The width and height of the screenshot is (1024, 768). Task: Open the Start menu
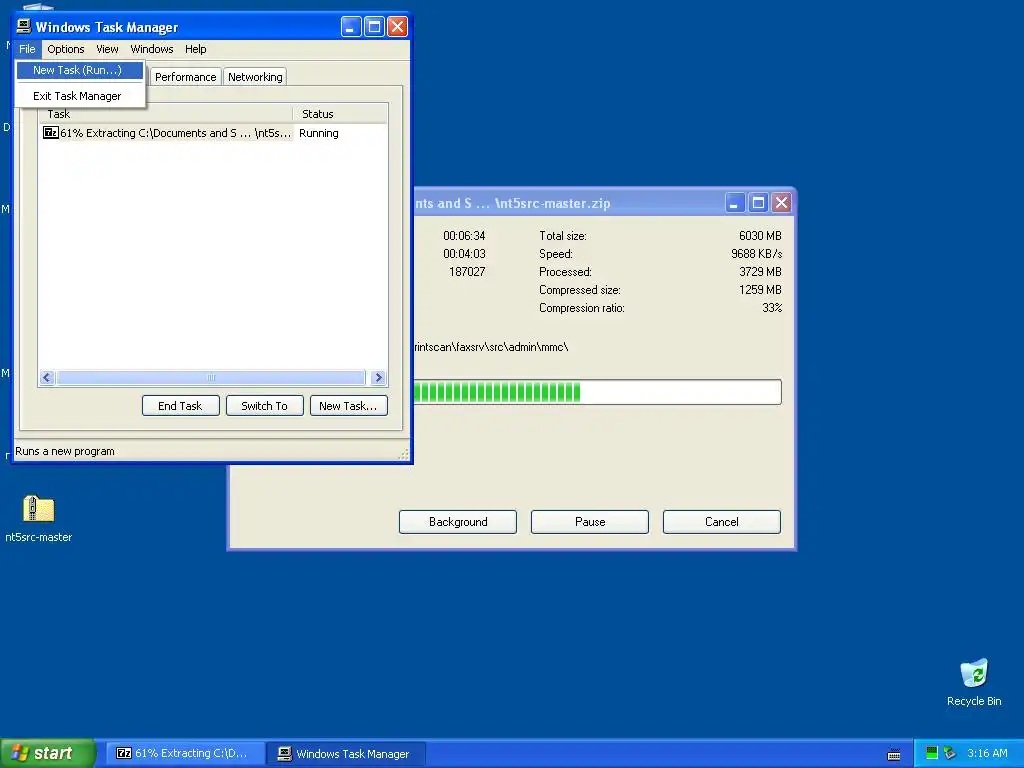[48, 753]
